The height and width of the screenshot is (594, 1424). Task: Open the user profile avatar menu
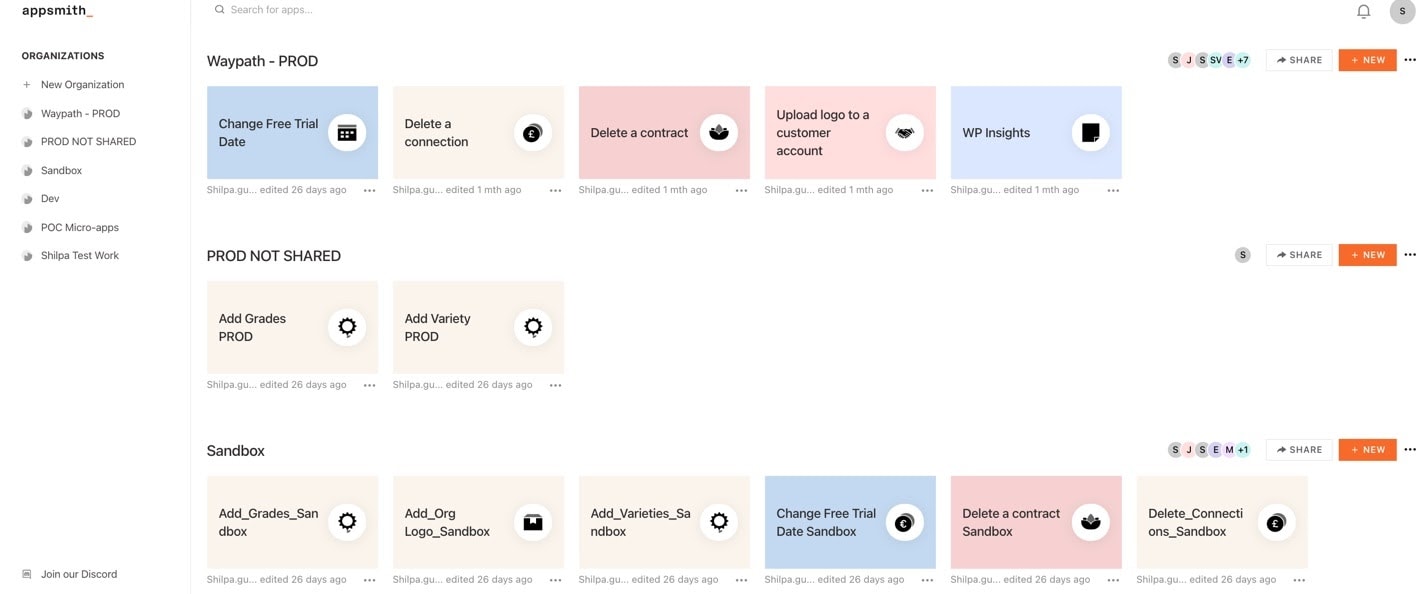click(1402, 11)
